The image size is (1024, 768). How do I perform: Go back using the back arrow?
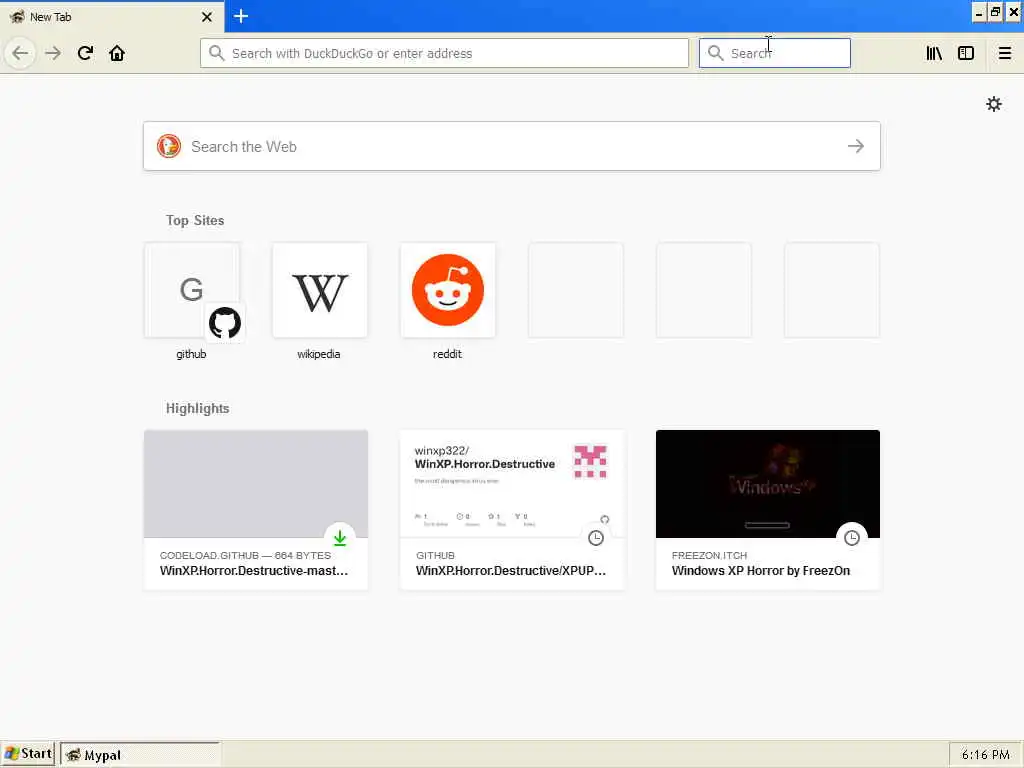(20, 53)
